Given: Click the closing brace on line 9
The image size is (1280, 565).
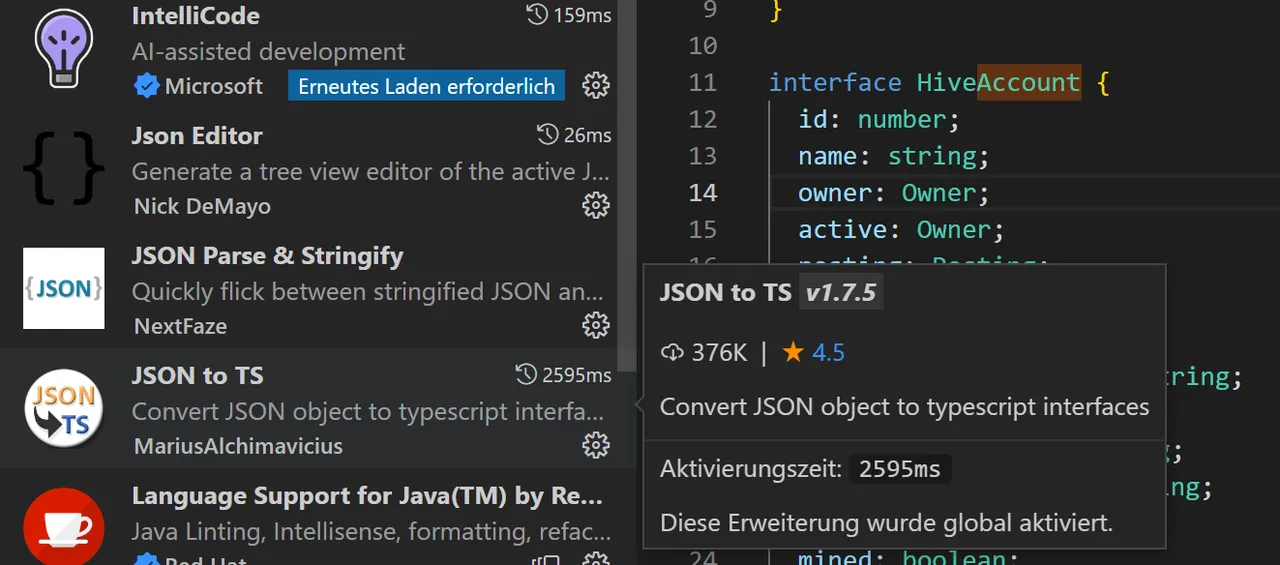Looking at the screenshot, I should (776, 10).
